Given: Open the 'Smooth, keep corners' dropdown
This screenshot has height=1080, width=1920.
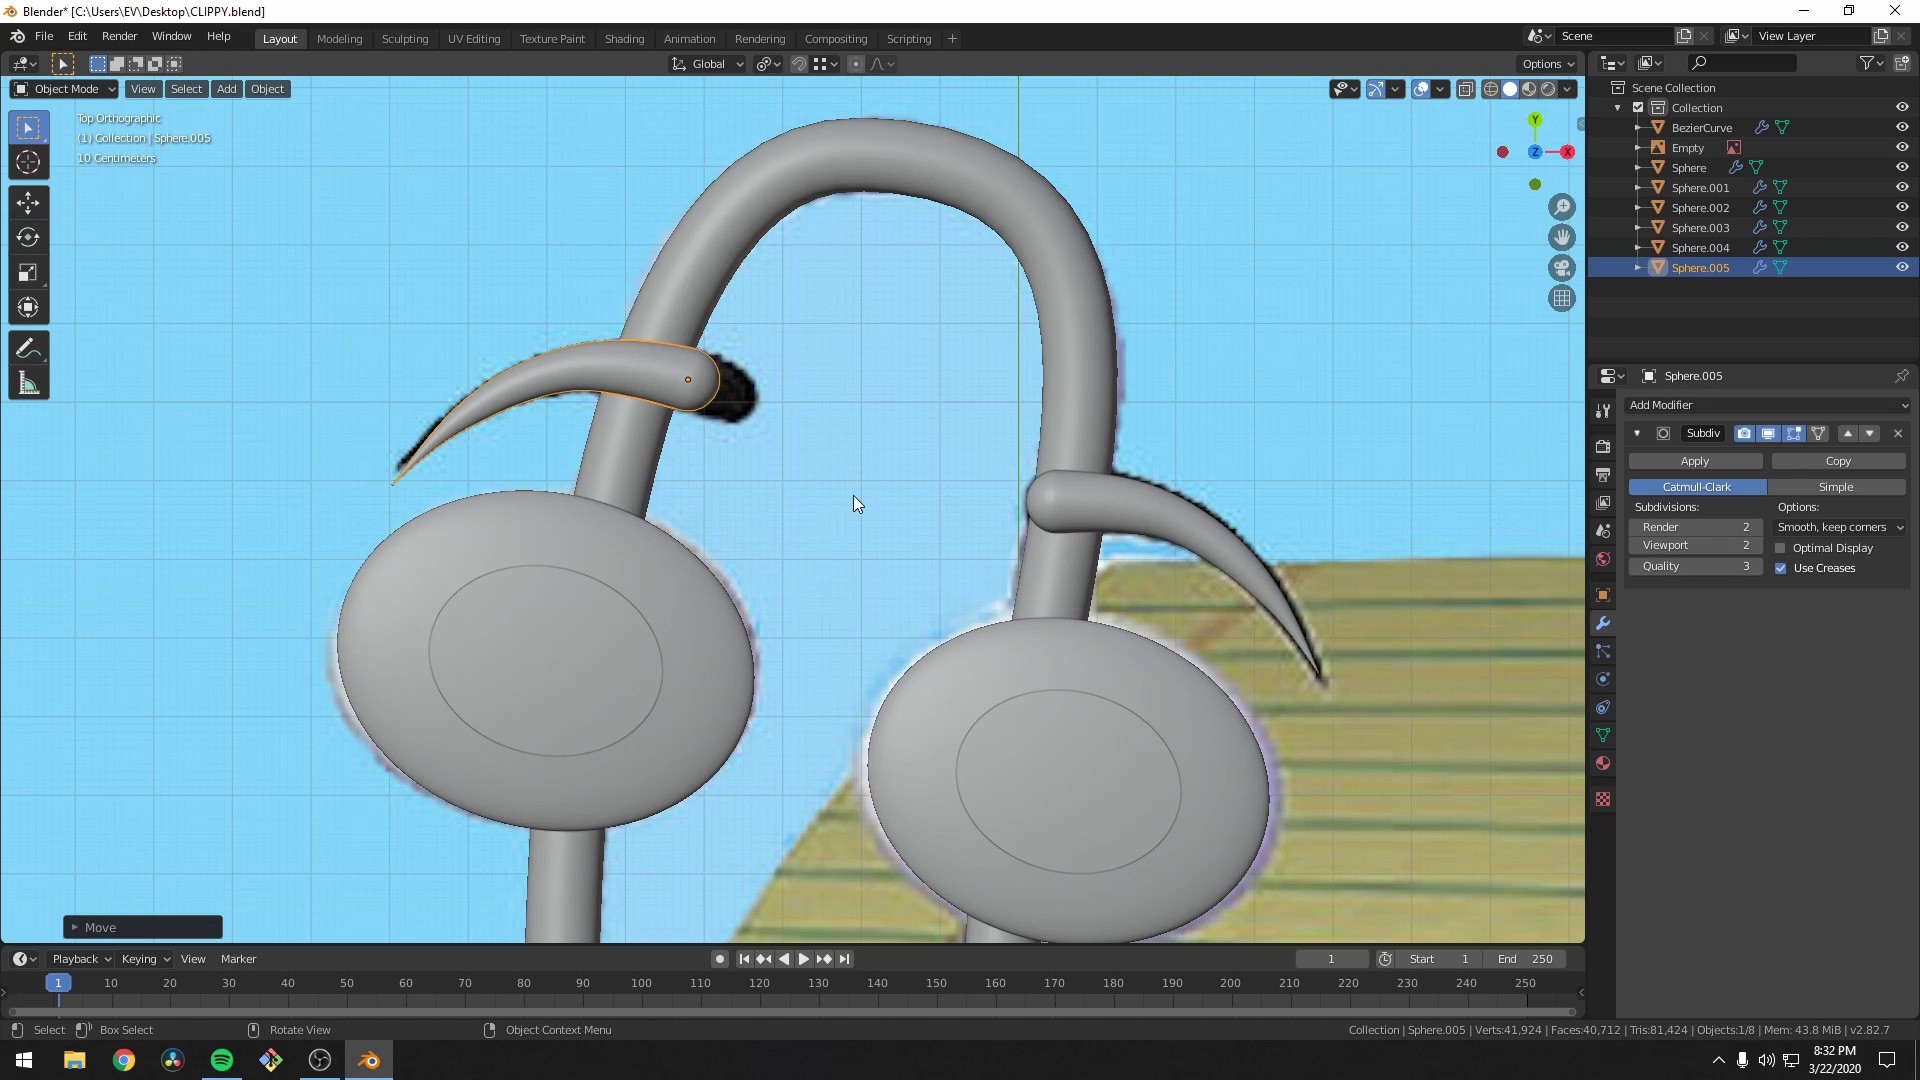Looking at the screenshot, I should click(x=1839, y=527).
